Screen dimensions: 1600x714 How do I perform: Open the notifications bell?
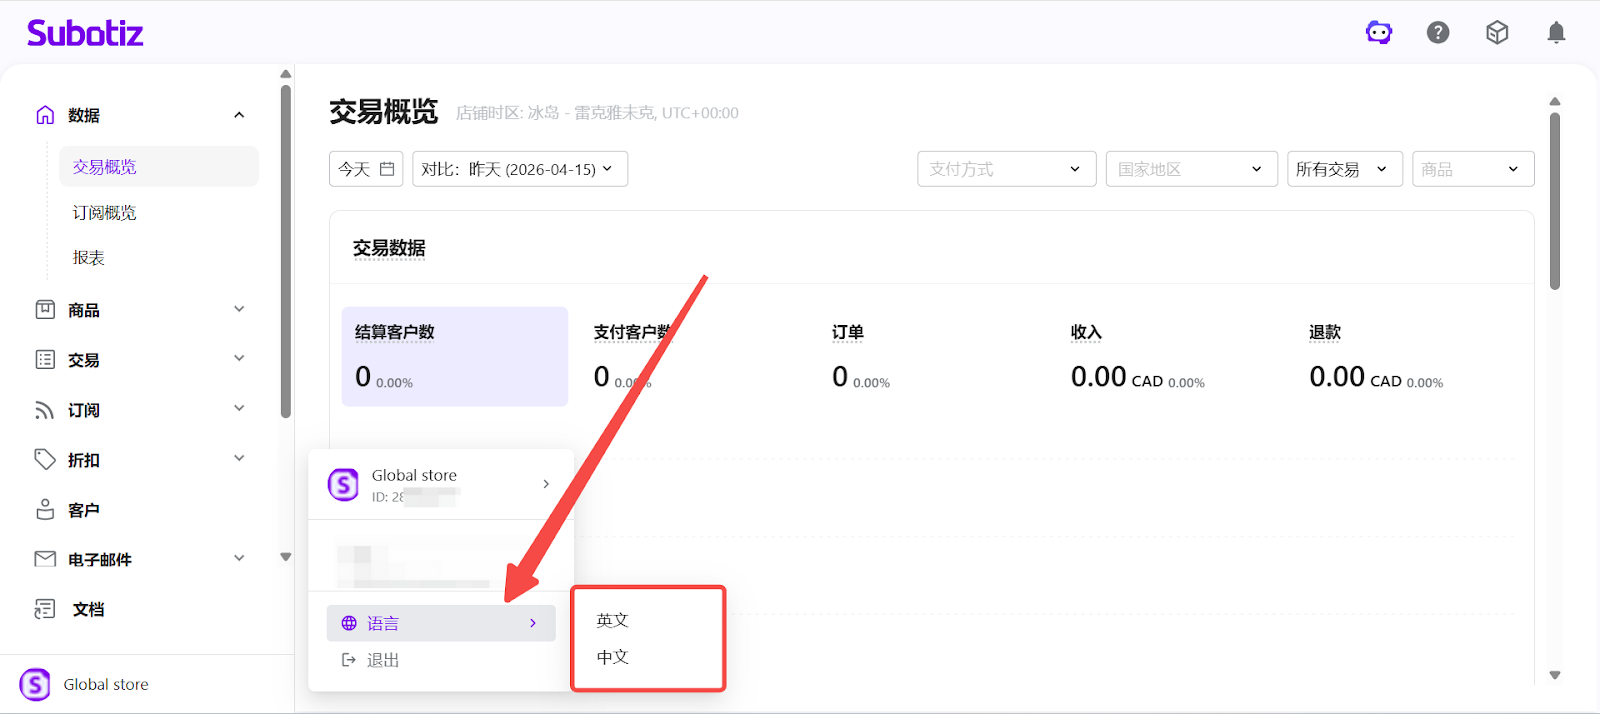pos(1556,33)
